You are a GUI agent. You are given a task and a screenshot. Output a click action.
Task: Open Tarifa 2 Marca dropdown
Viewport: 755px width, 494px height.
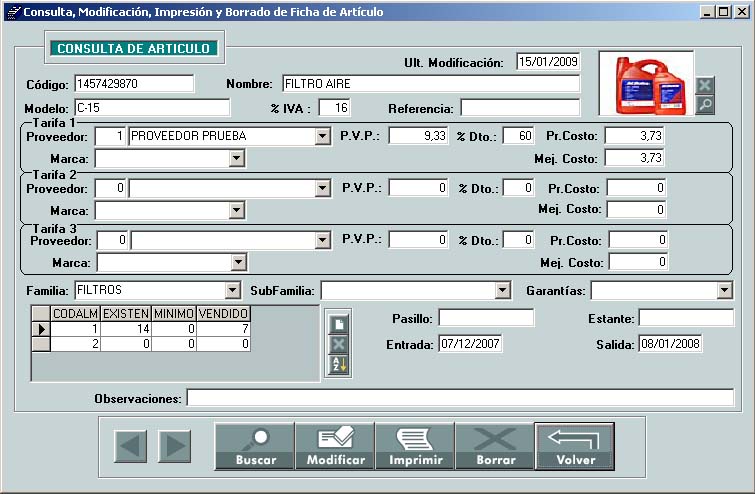(236, 210)
